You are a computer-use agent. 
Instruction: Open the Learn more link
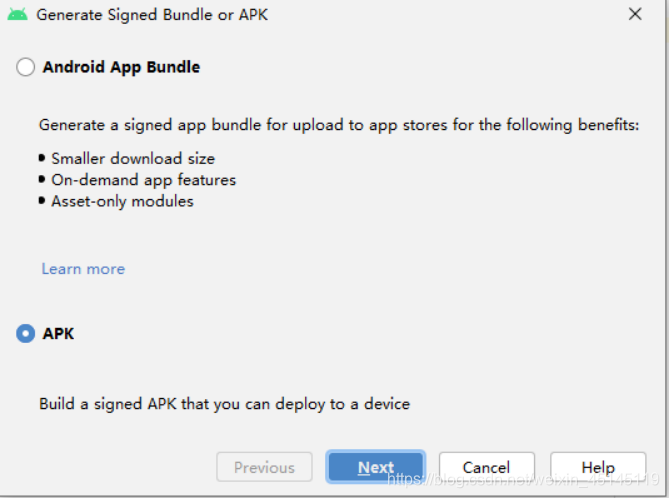(x=83, y=269)
